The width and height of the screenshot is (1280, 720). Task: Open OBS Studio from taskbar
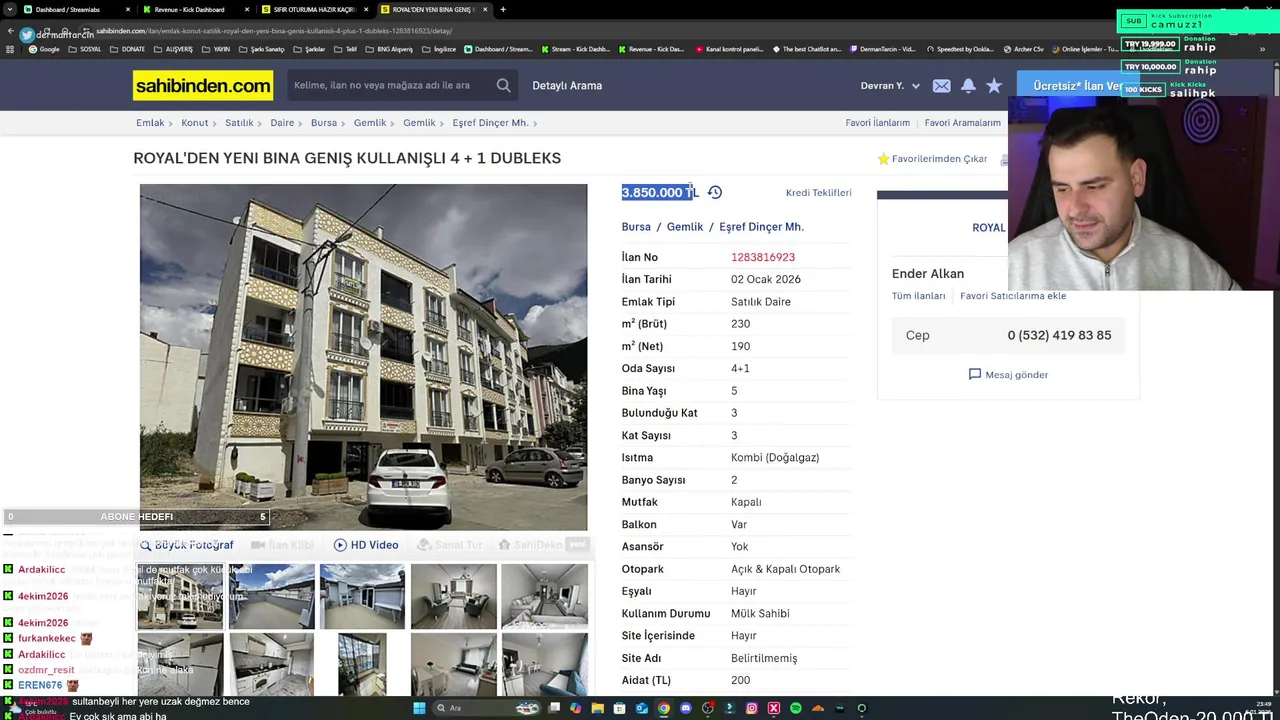pos(707,708)
